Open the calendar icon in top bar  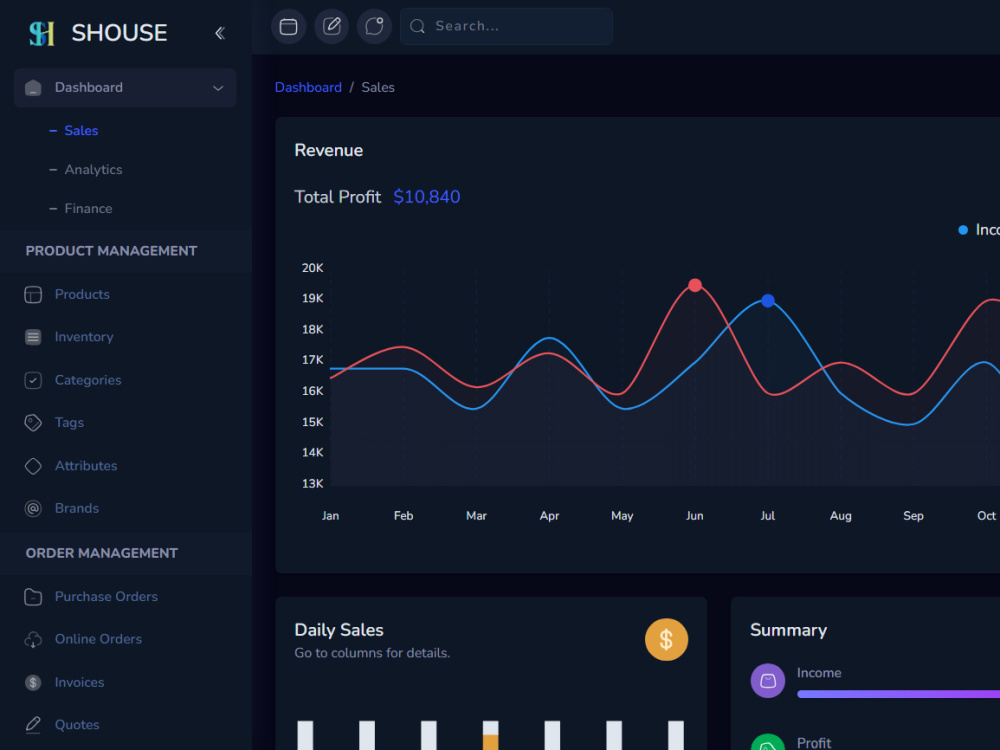click(288, 26)
